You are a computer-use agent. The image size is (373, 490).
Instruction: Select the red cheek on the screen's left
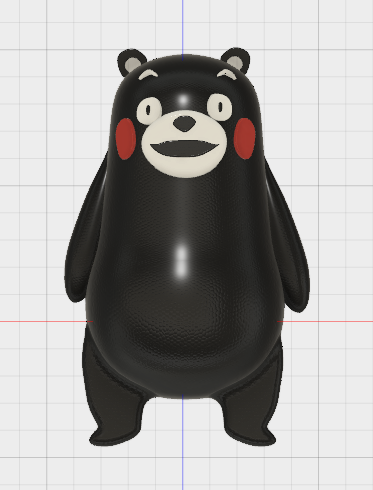pos(126,139)
